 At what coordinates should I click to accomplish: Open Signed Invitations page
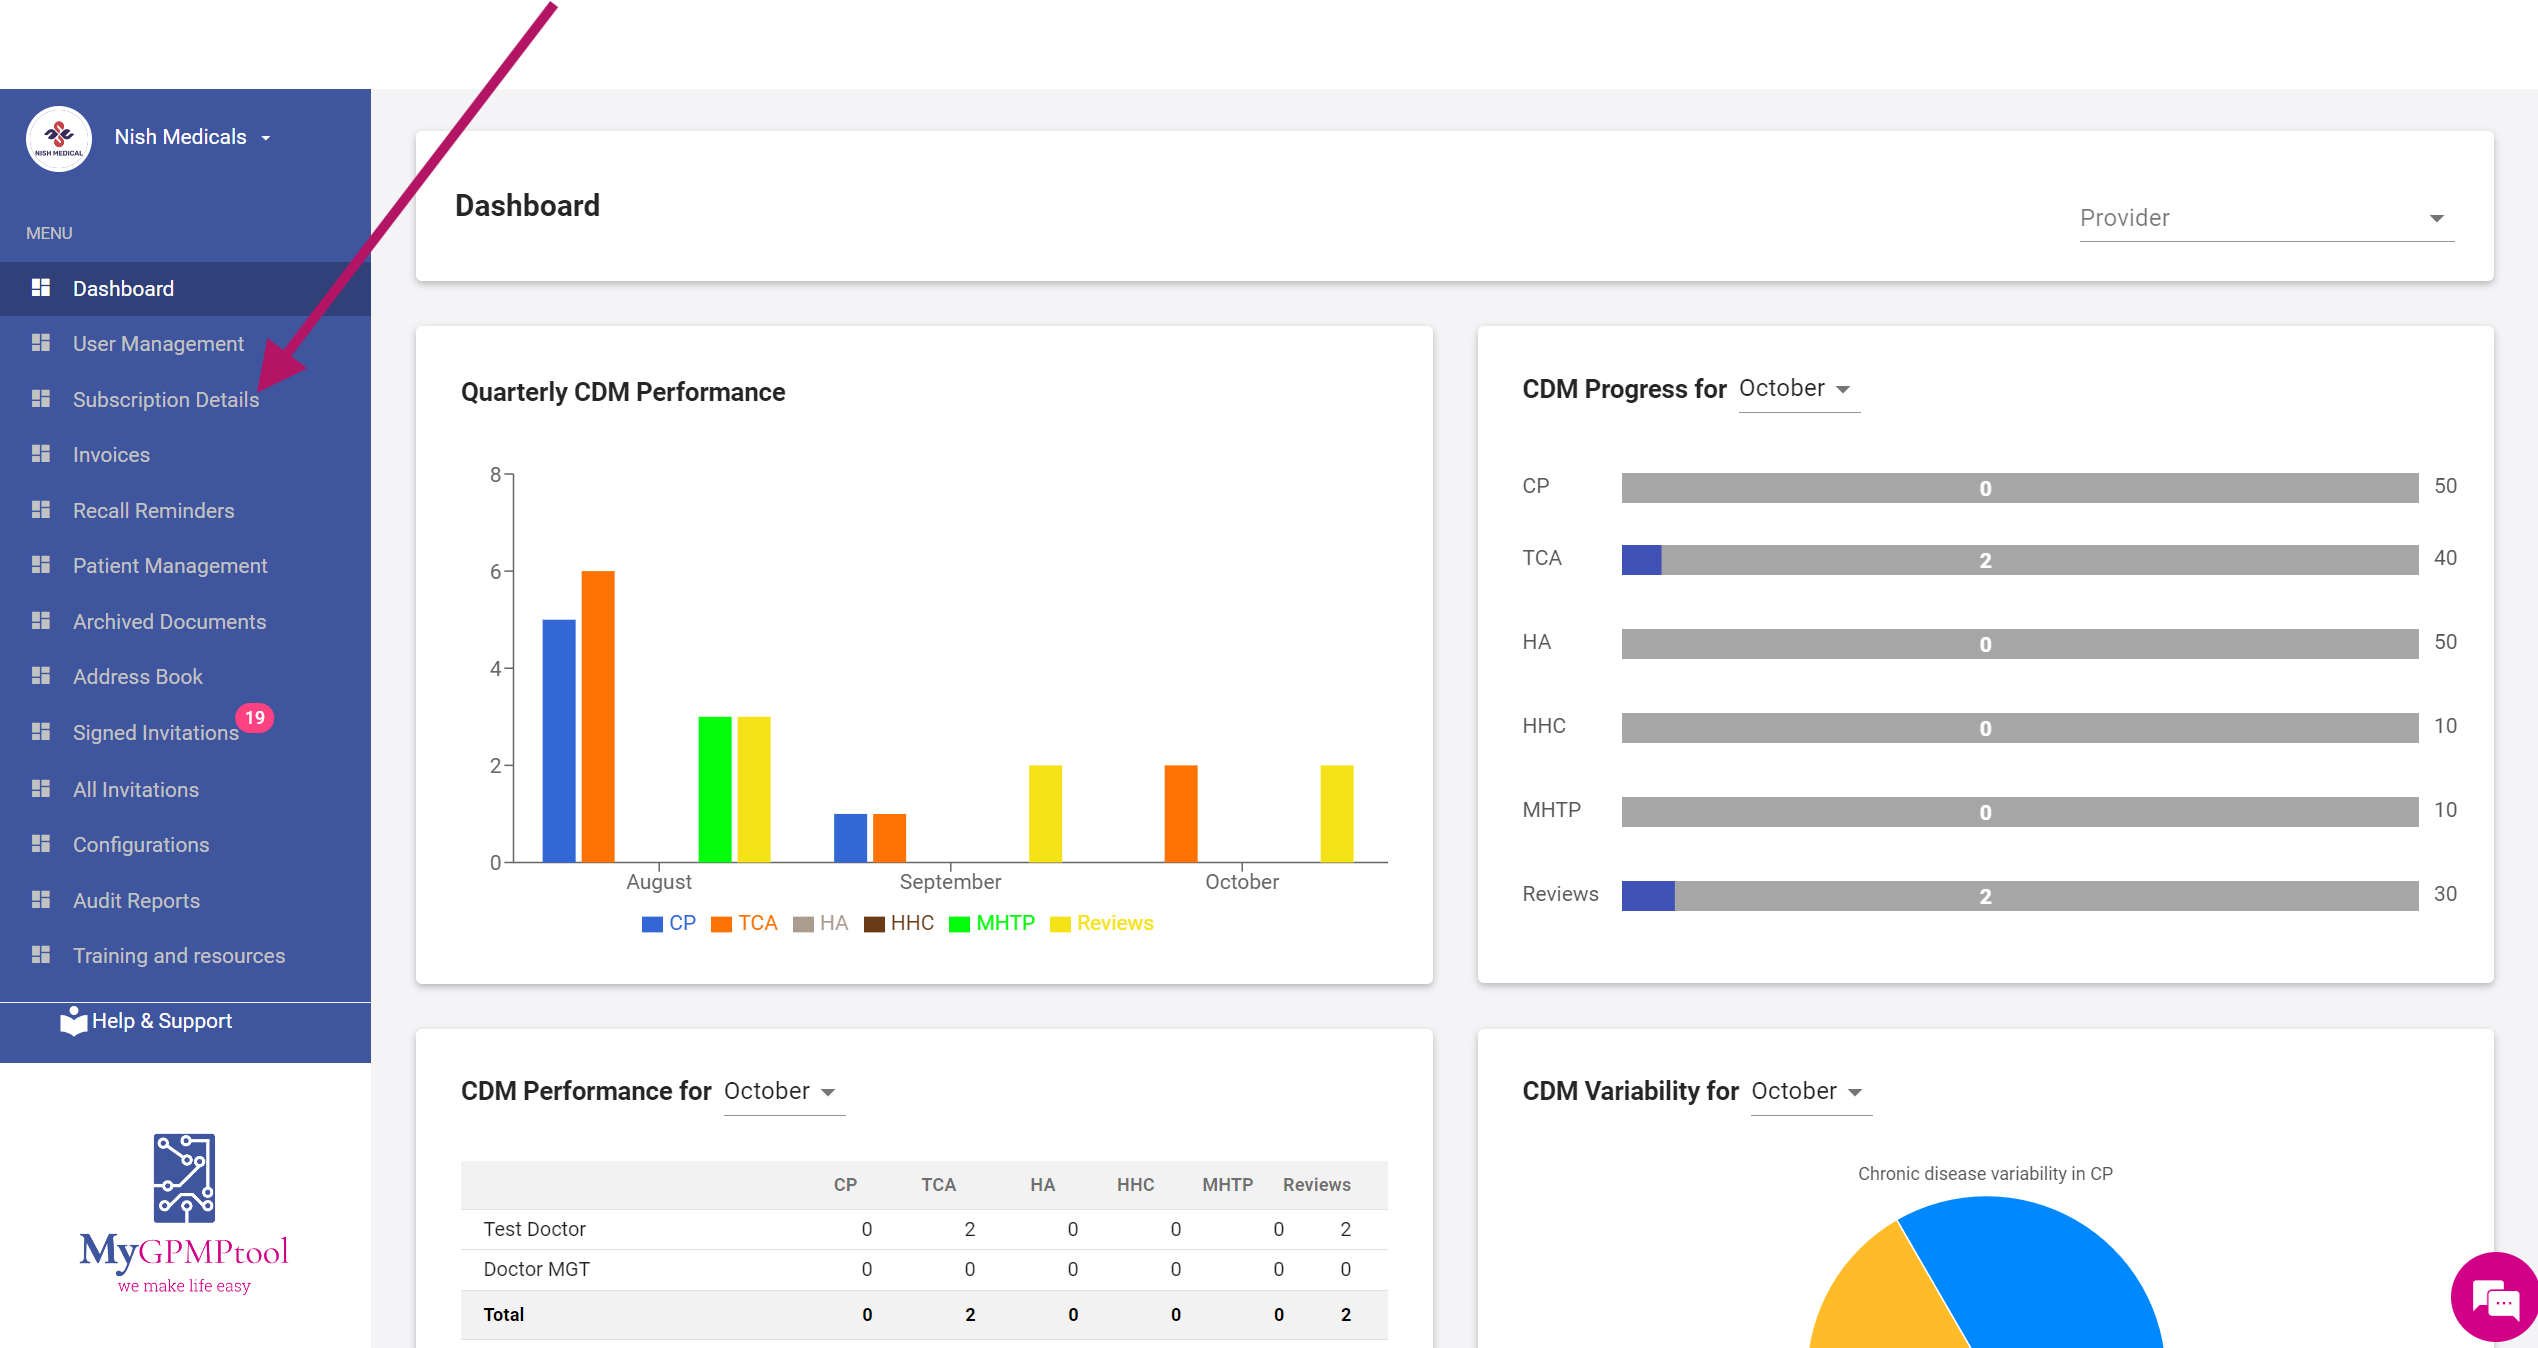(185, 733)
